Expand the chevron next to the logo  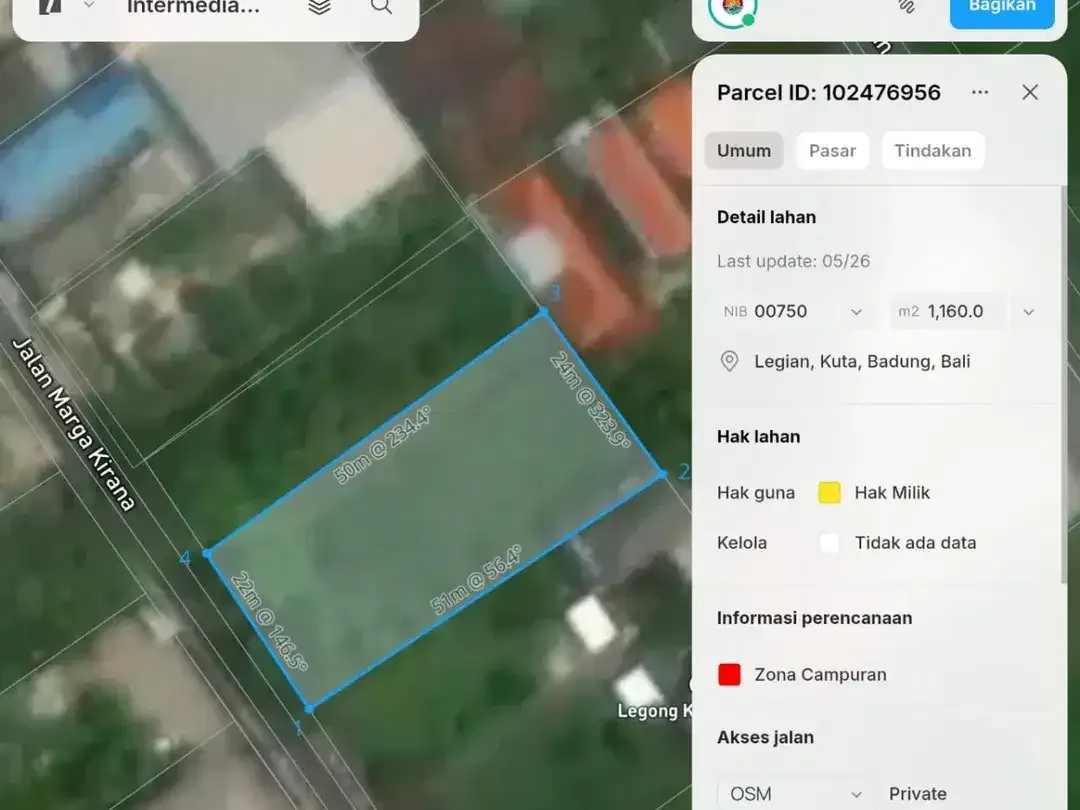tap(88, 6)
